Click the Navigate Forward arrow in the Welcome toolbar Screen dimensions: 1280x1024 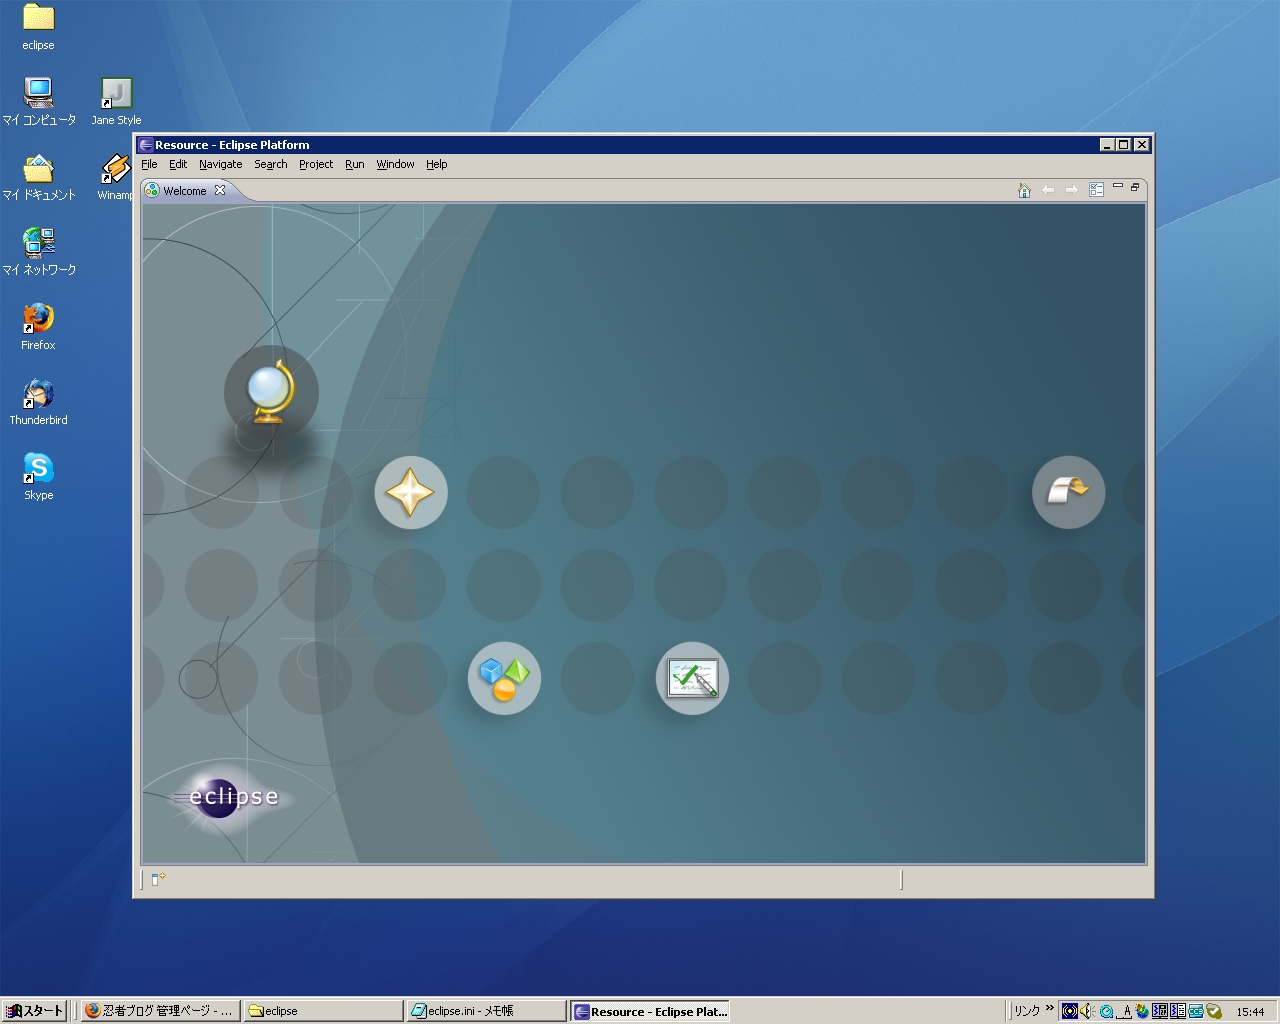(x=1072, y=190)
